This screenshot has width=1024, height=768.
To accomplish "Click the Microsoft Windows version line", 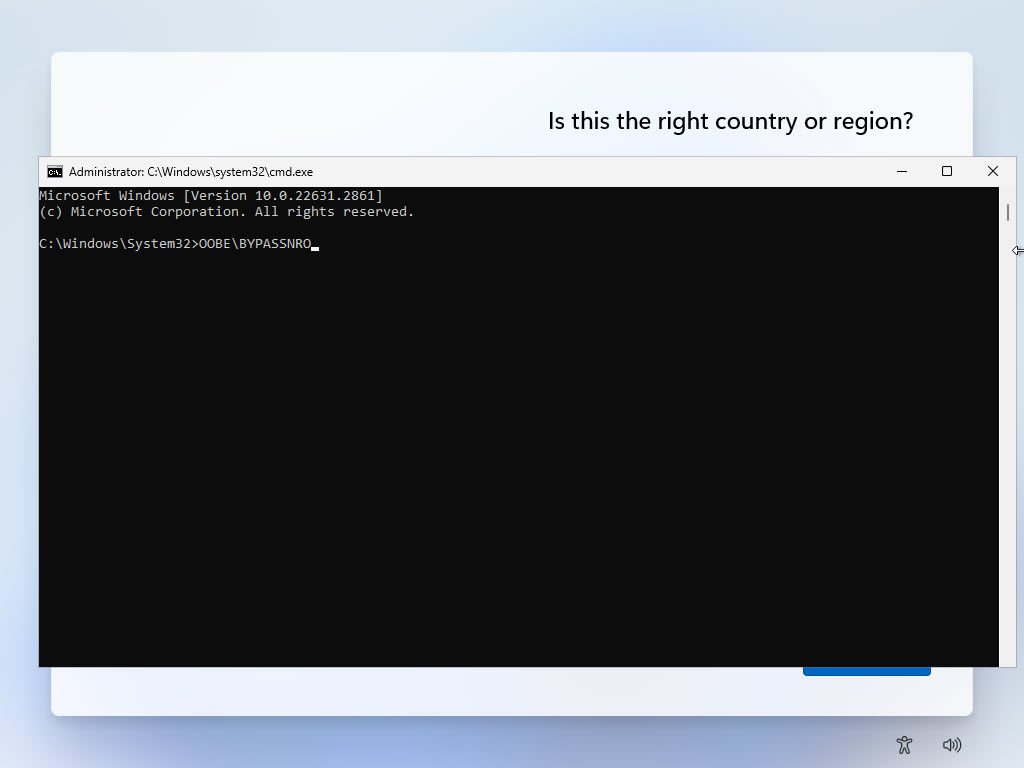I will pos(210,196).
